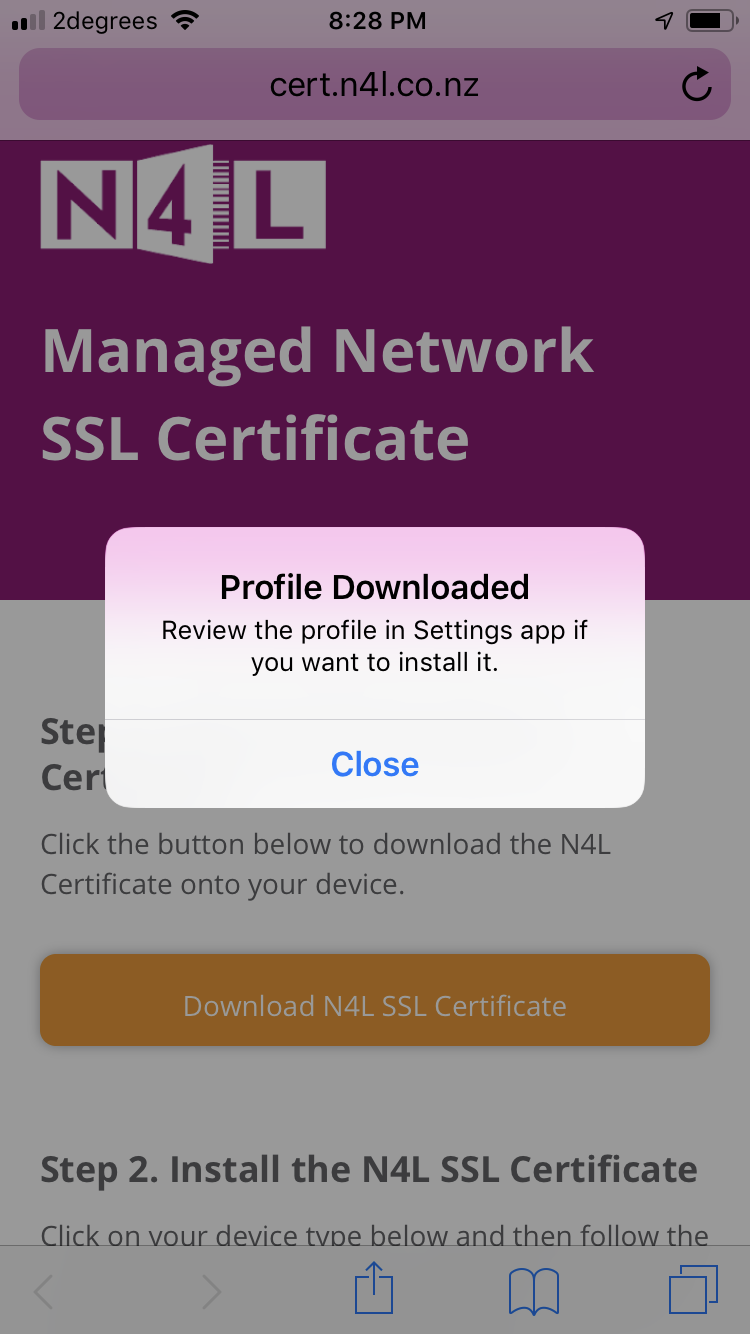
Task: Tap the Profile Downloaded alert title
Action: click(x=375, y=587)
